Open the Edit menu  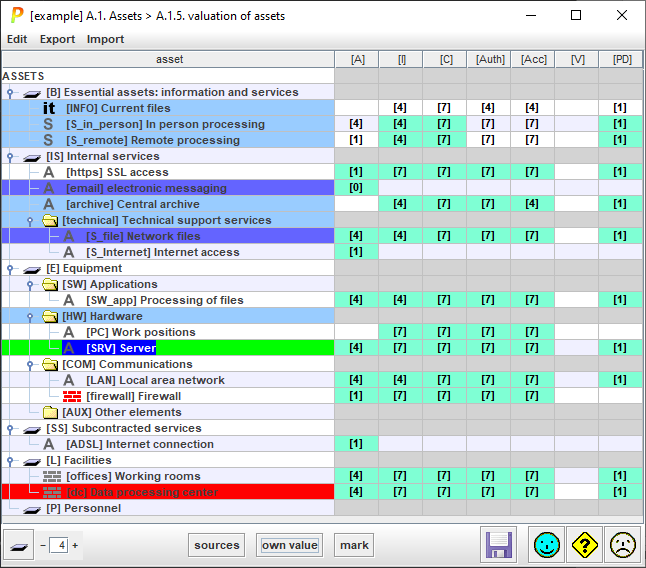pyautogui.click(x=17, y=39)
